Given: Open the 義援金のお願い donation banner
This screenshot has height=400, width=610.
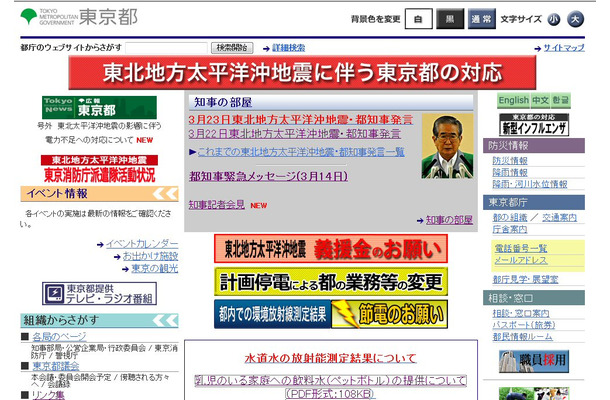Looking at the screenshot, I should (x=331, y=249).
